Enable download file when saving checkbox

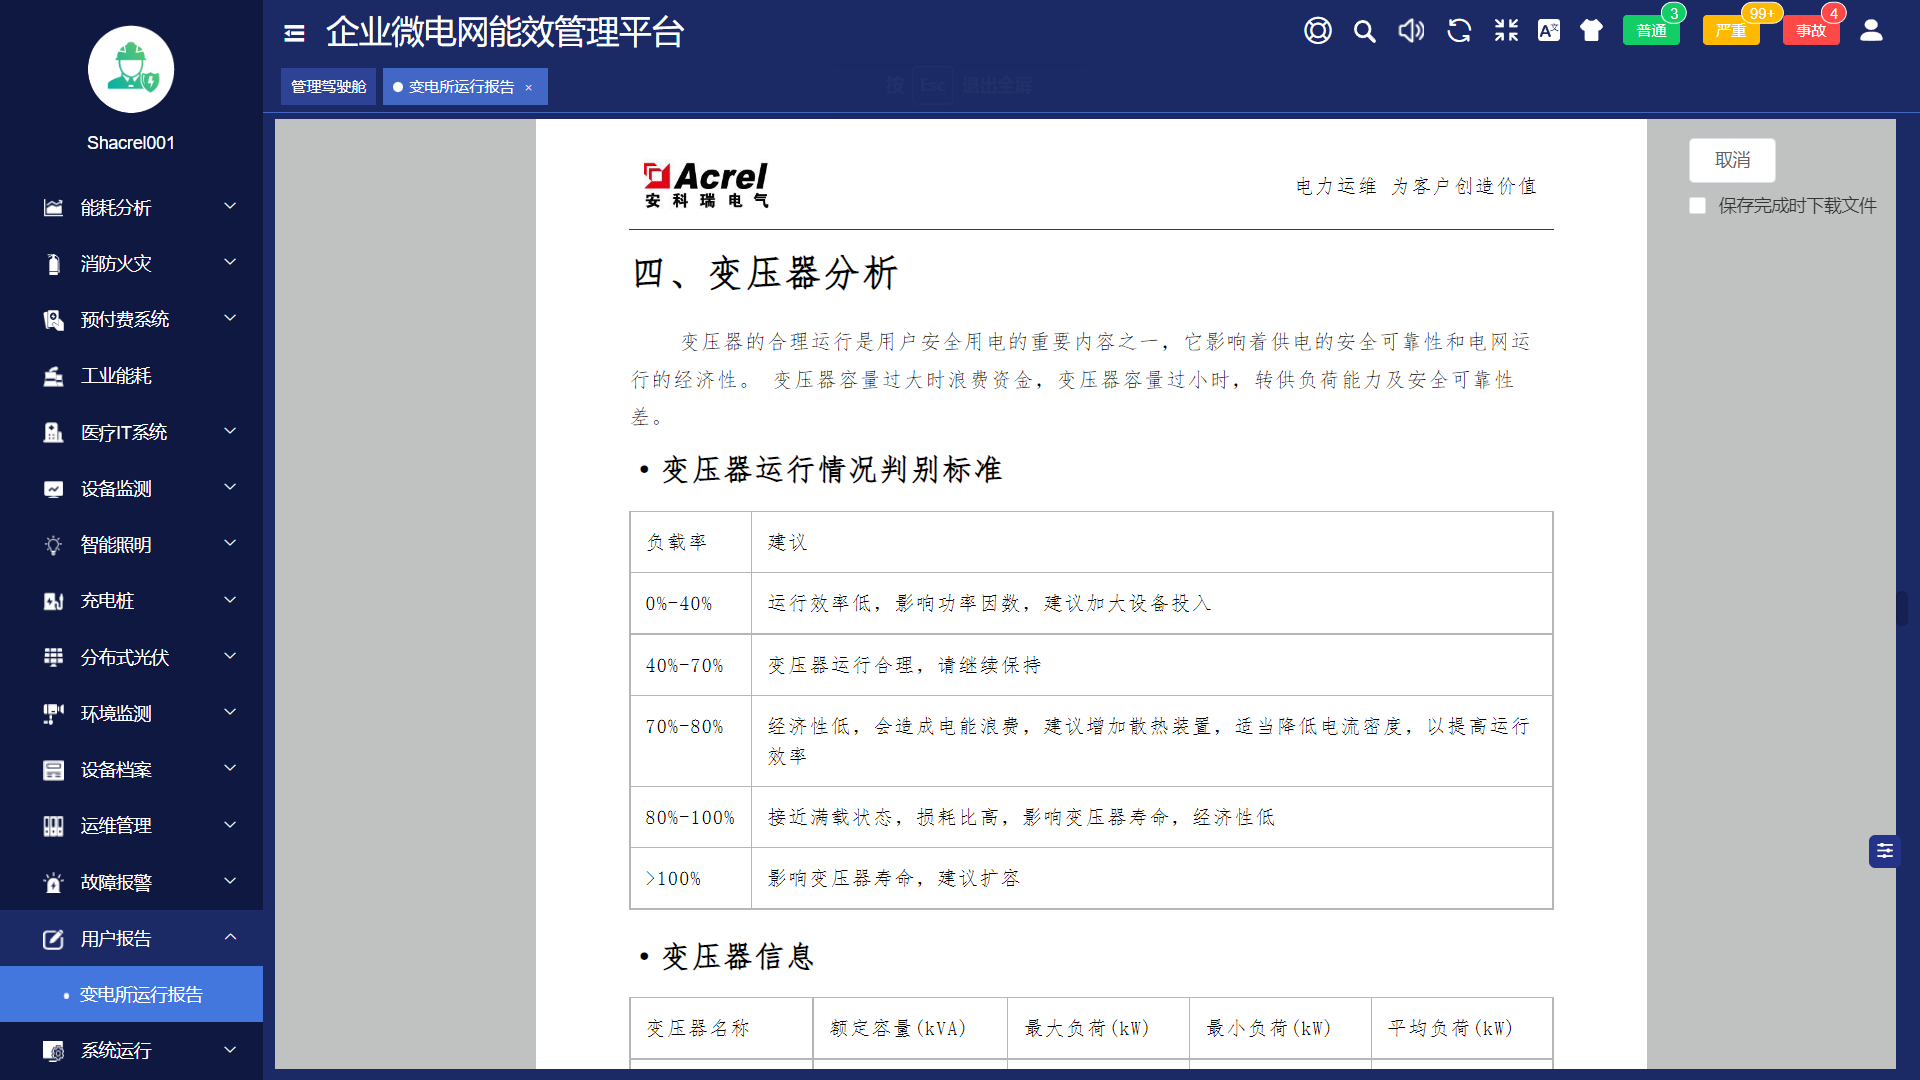click(1698, 206)
